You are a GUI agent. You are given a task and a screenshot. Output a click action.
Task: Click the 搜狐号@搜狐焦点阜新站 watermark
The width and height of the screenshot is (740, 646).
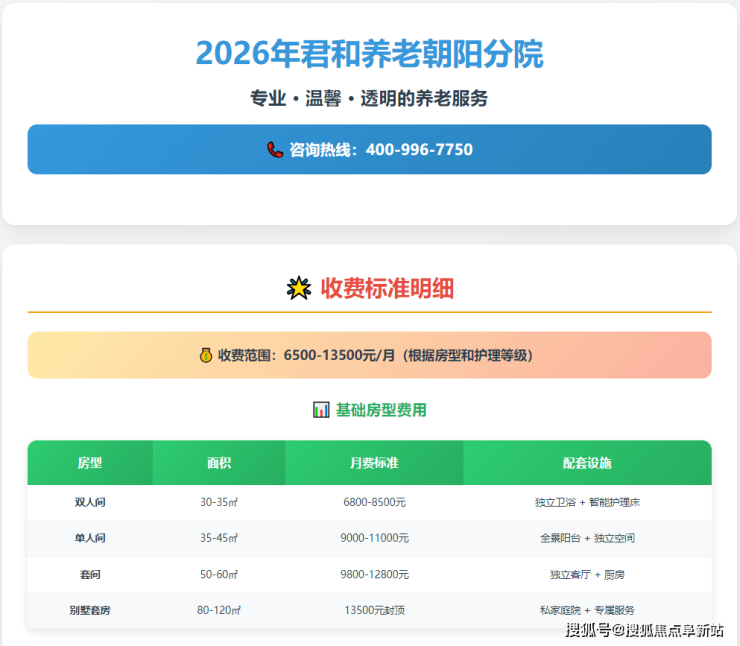coord(645,630)
